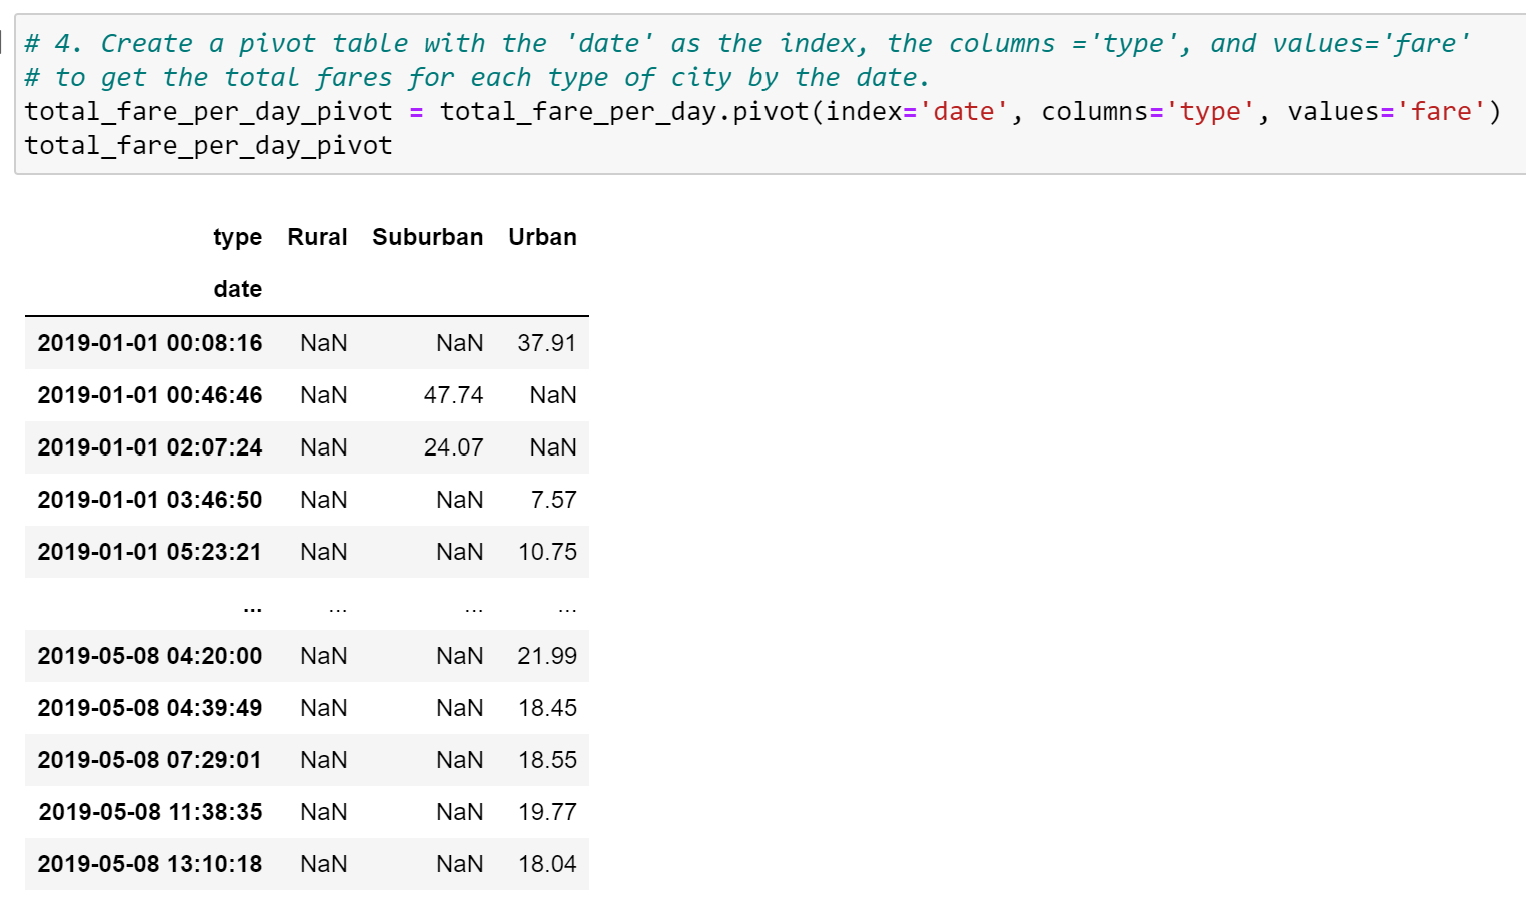Click the columns='type' argument in the pivot call
The image size is (1526, 906).
coord(1149,112)
